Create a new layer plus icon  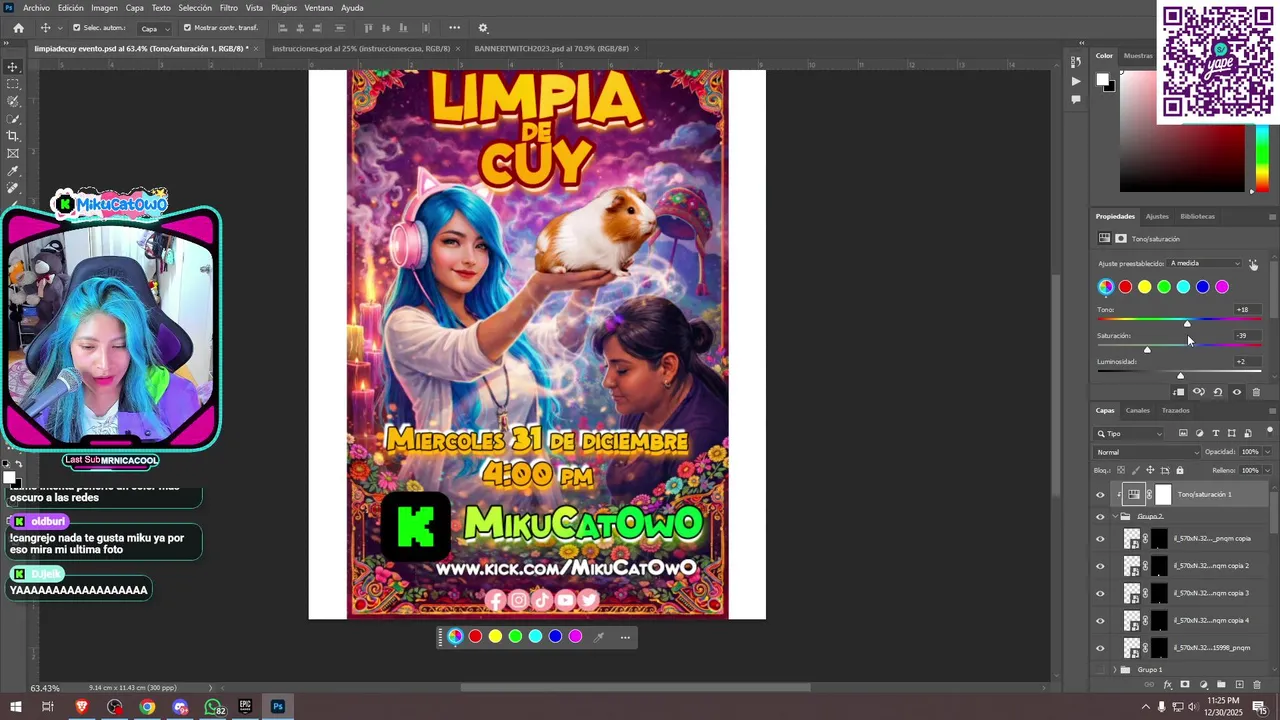pos(1239,685)
